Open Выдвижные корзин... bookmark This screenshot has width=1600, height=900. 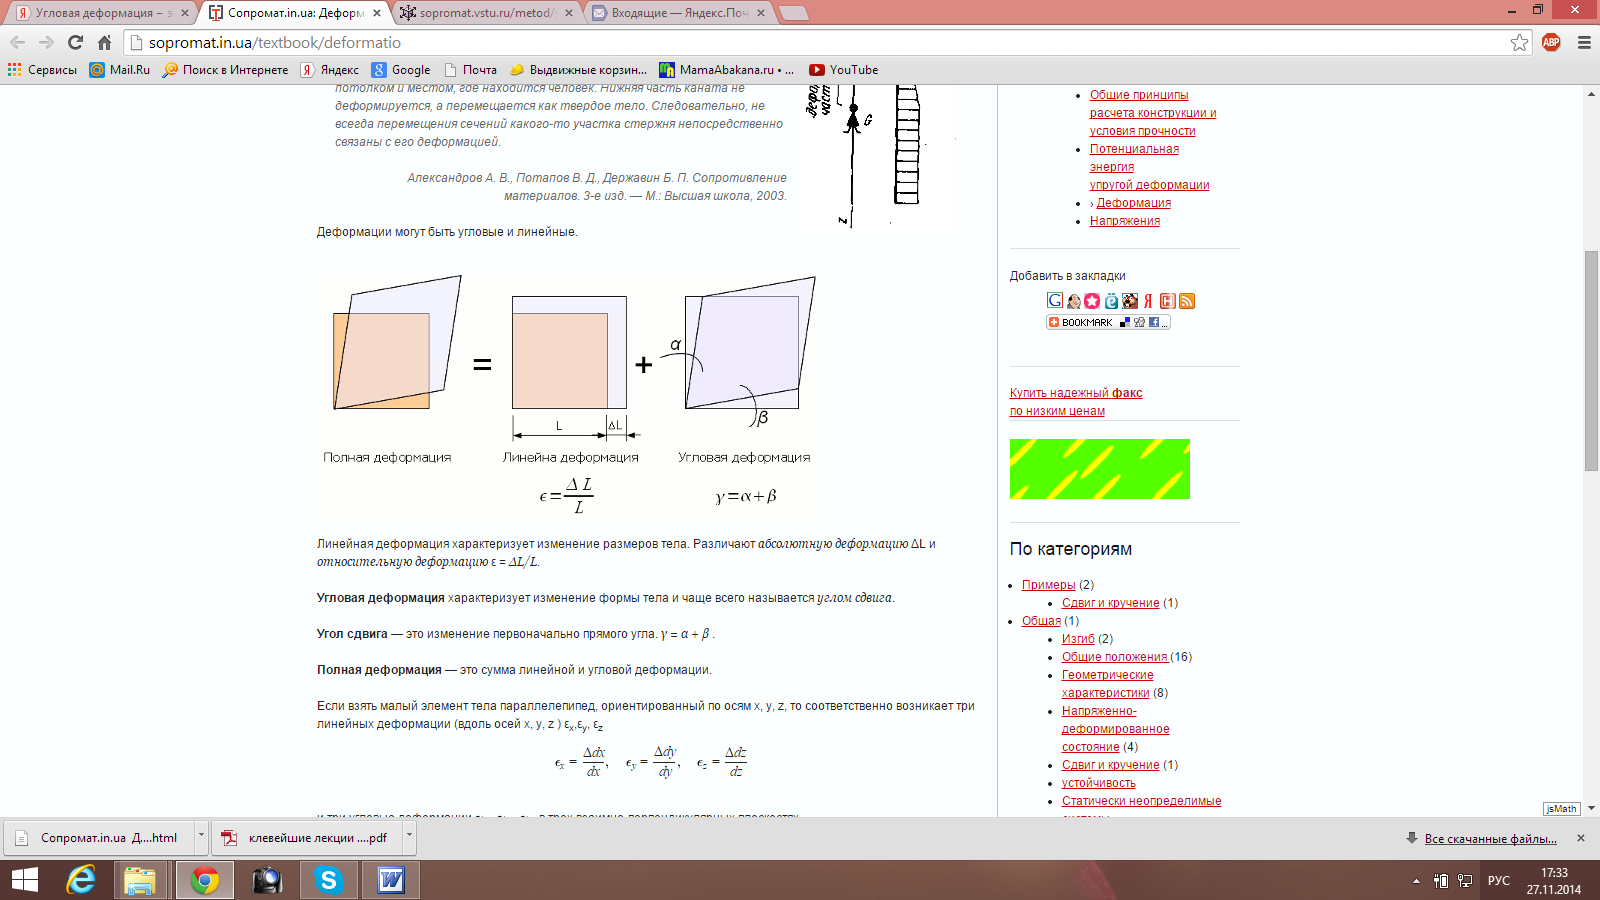[x=579, y=70]
